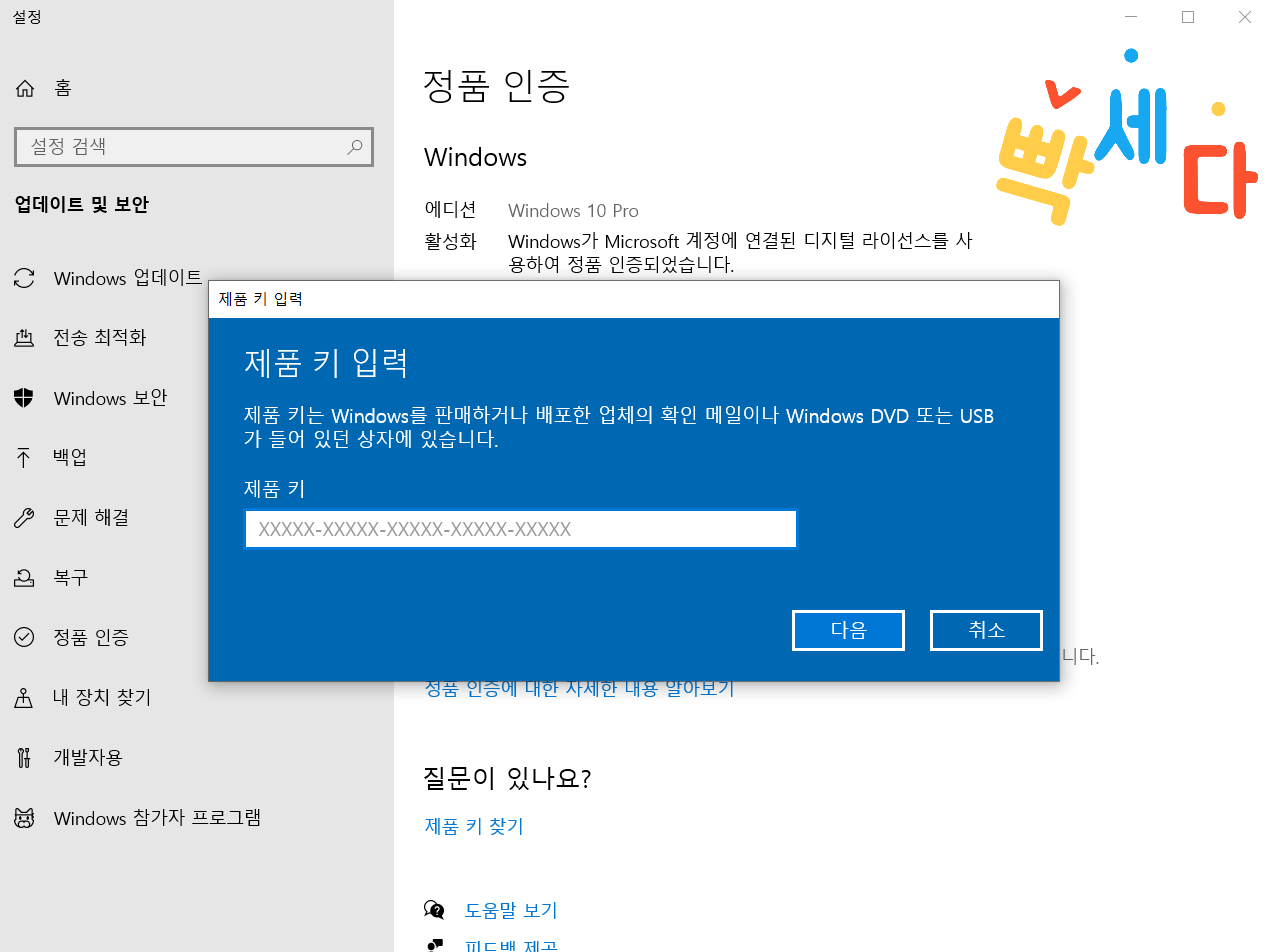1270x952 pixels.
Task: Click the 제품 키 입력 dialog title bar
Action: (634, 299)
